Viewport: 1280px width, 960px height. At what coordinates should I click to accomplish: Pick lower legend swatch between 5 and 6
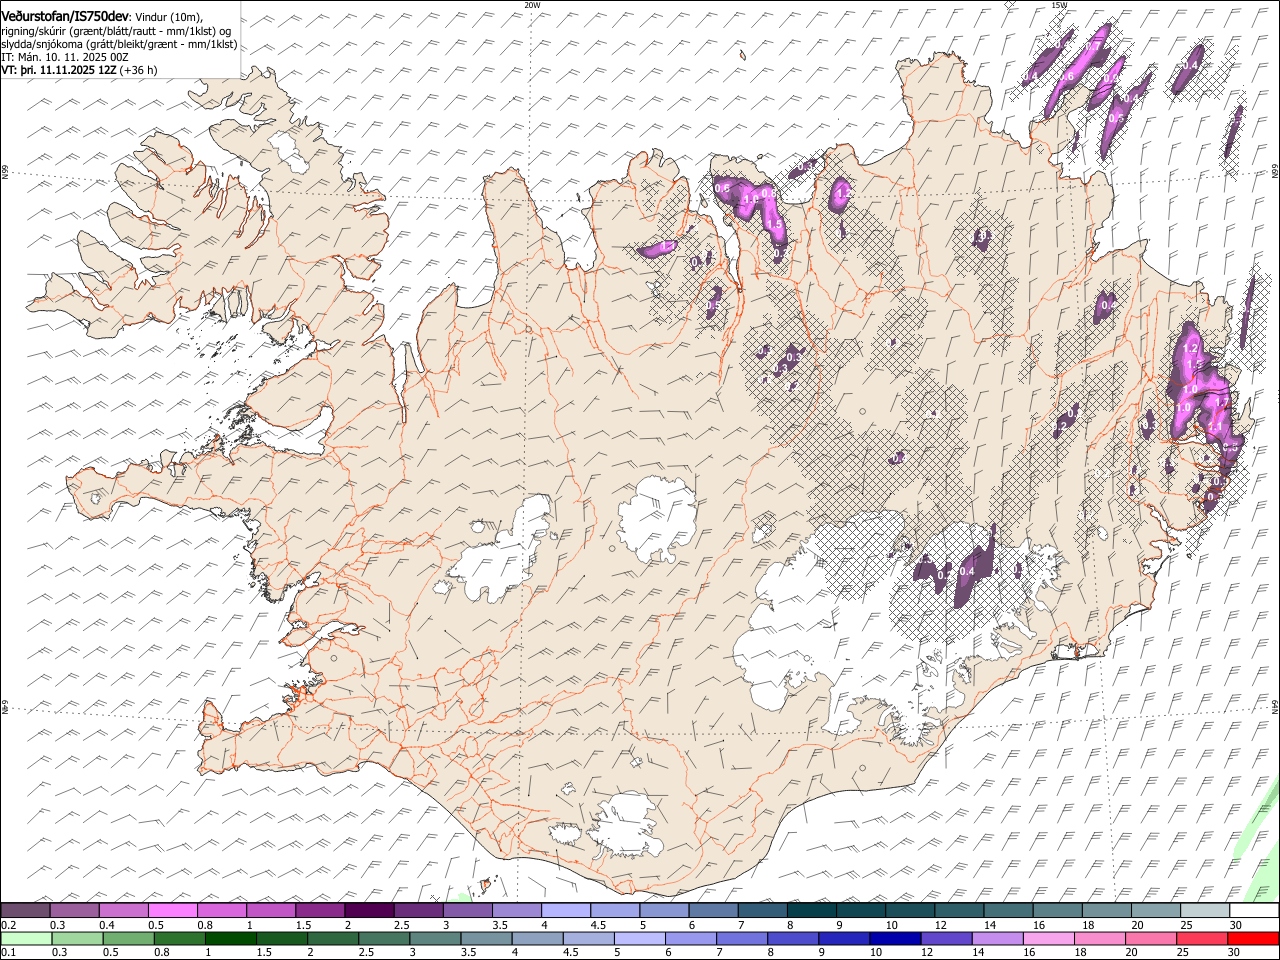click(639, 938)
